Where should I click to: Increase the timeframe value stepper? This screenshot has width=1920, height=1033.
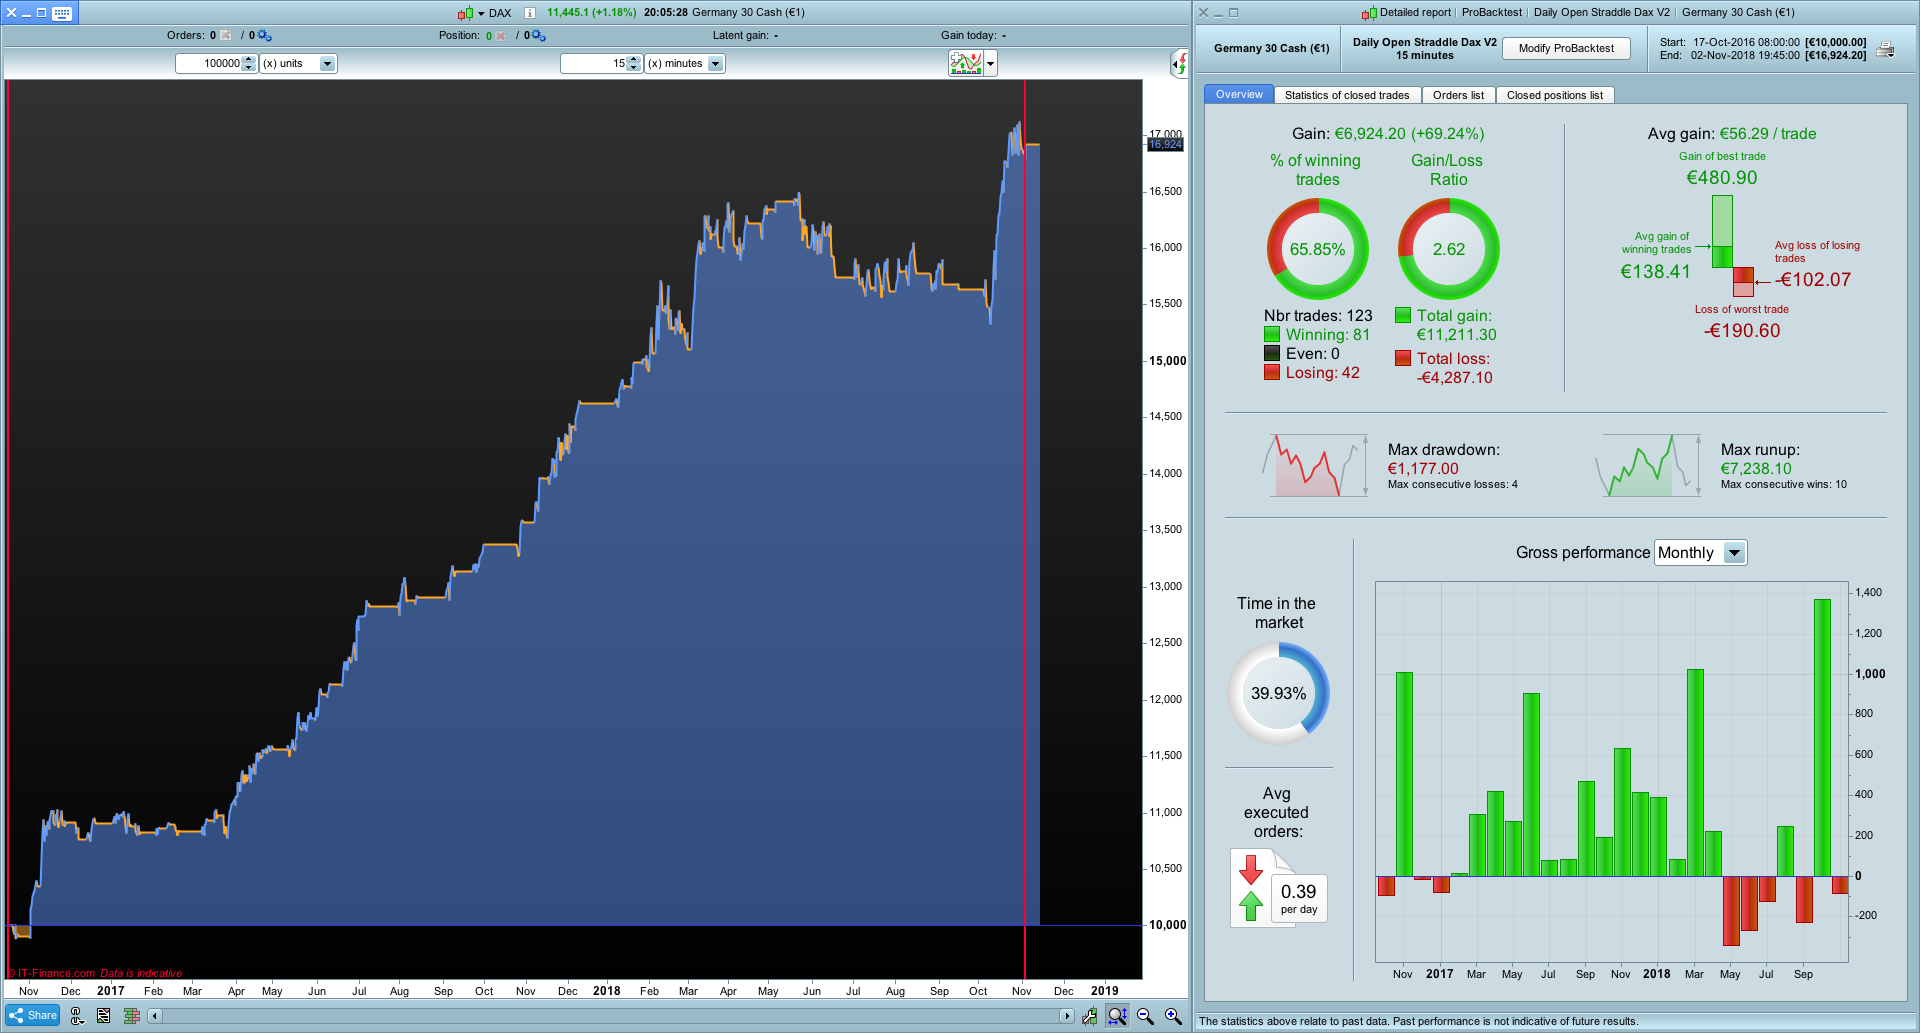[633, 60]
